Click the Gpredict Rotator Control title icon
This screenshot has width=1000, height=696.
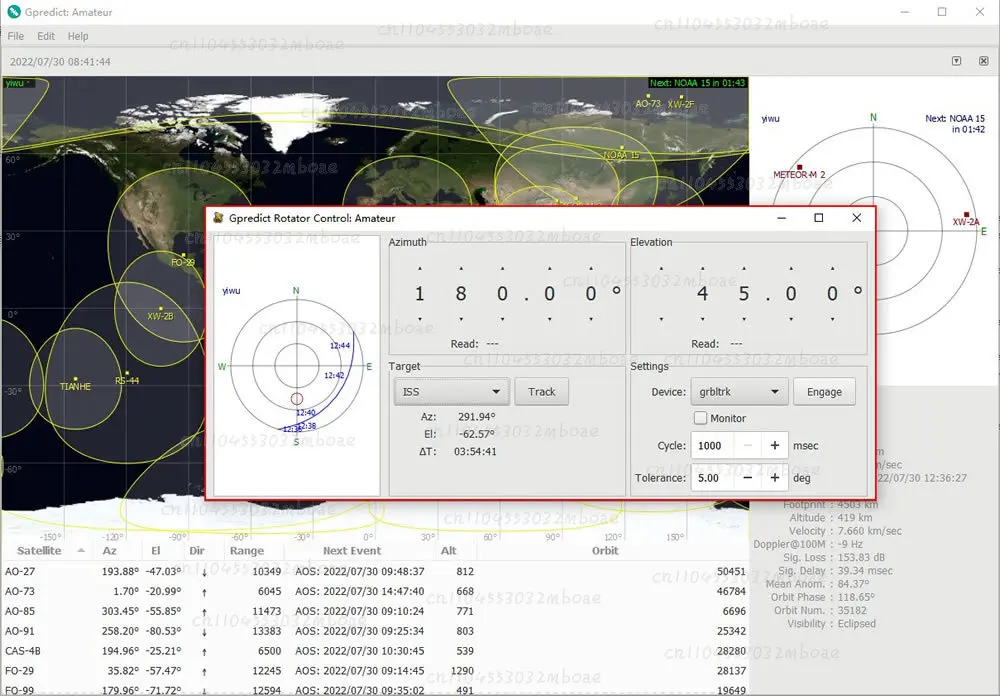(x=218, y=218)
